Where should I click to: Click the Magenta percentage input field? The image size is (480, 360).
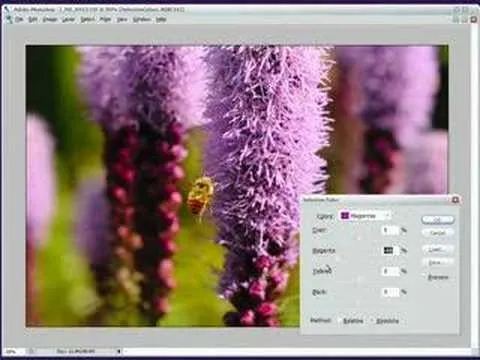(x=390, y=250)
